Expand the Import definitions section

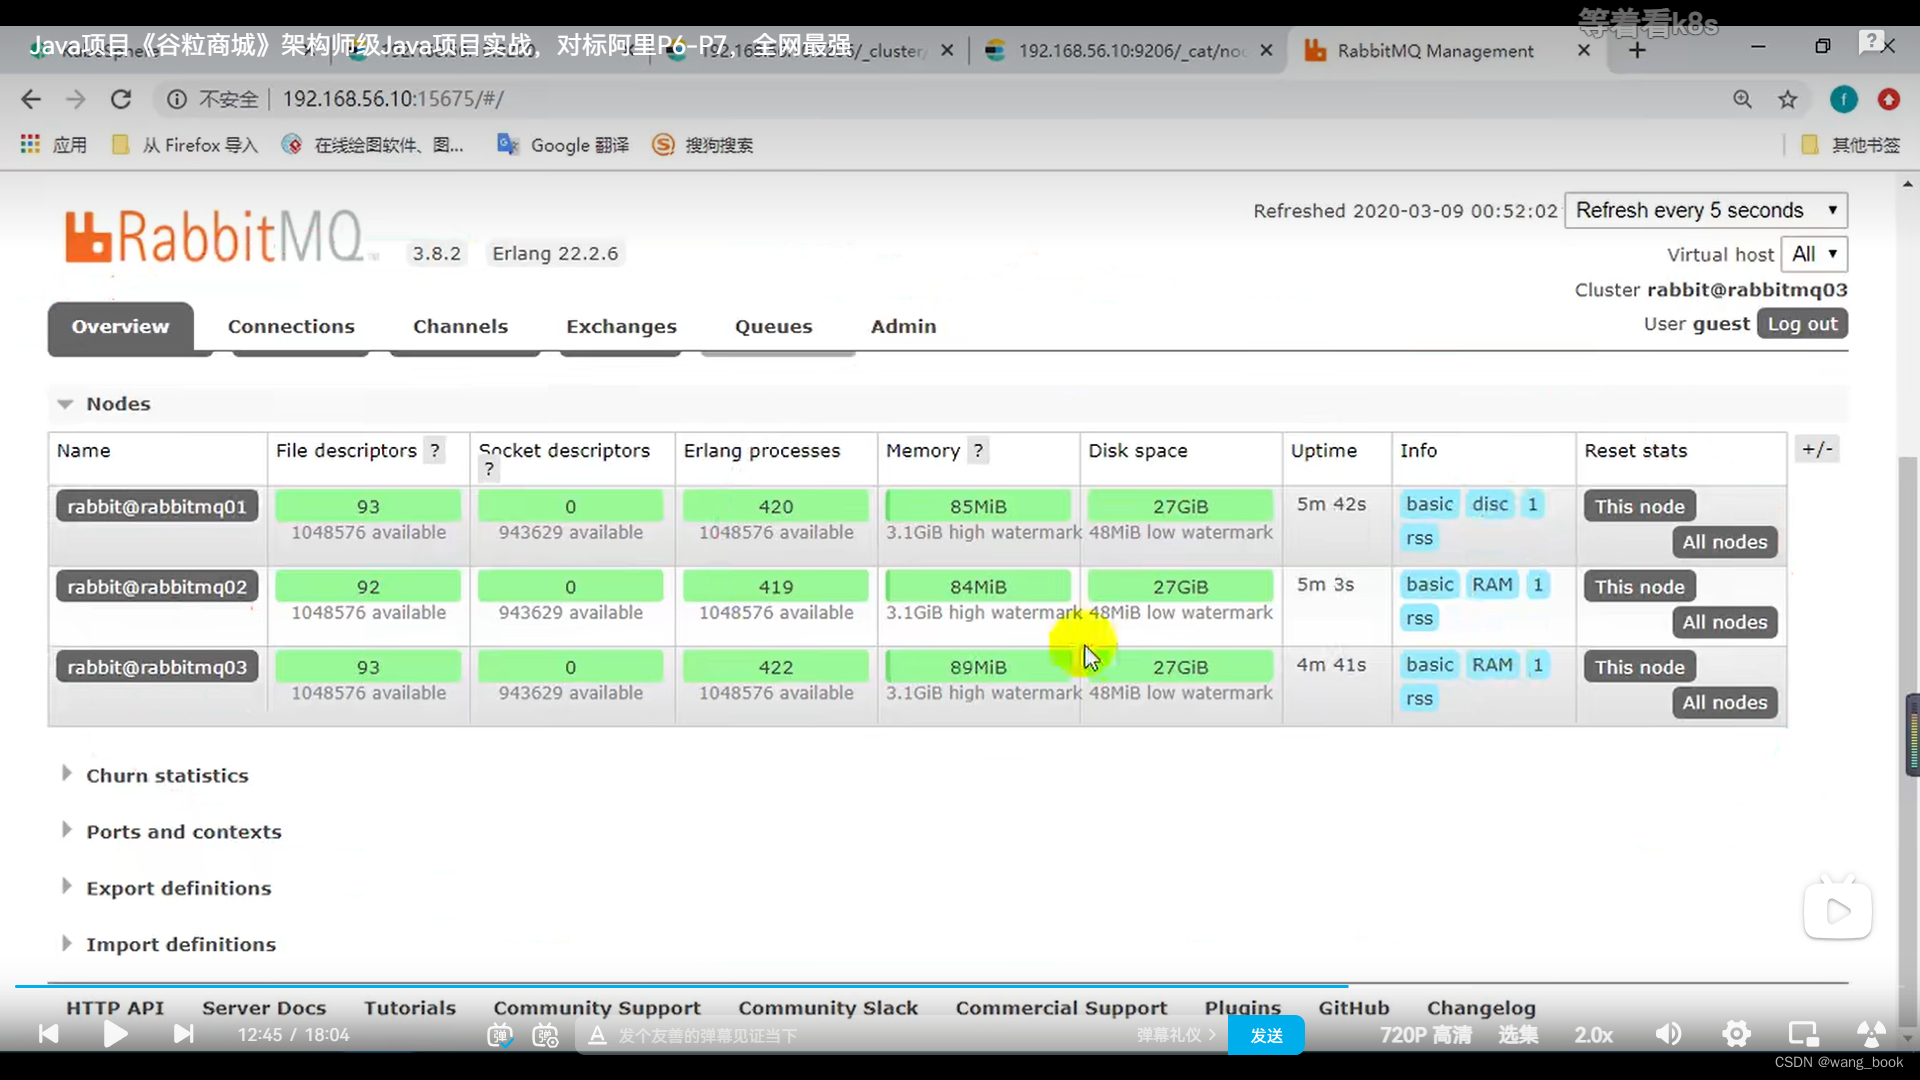pos(169,944)
